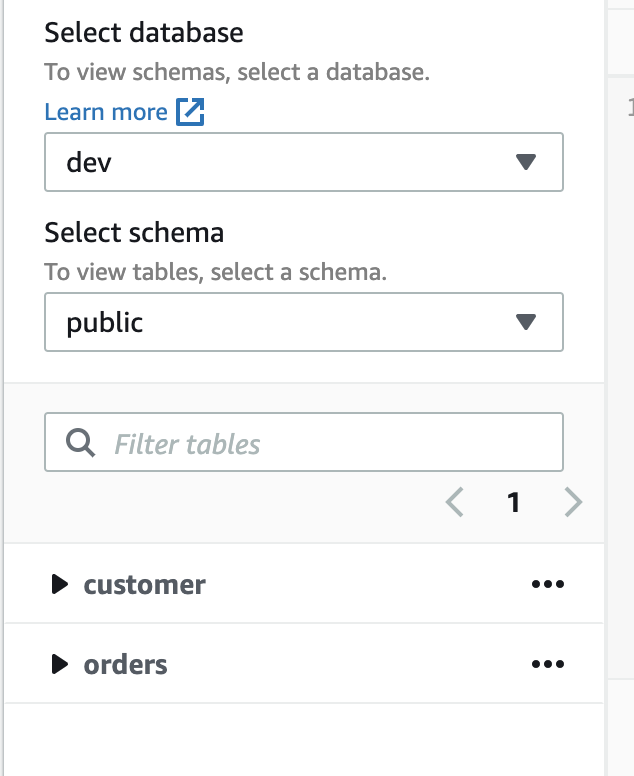Expand the customer table columns
Image resolution: width=634 pixels, height=776 pixels.
60,584
